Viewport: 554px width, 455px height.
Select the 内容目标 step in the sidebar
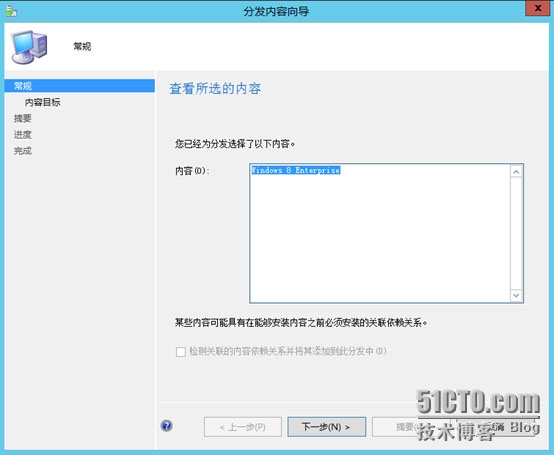pyautogui.click(x=42, y=102)
